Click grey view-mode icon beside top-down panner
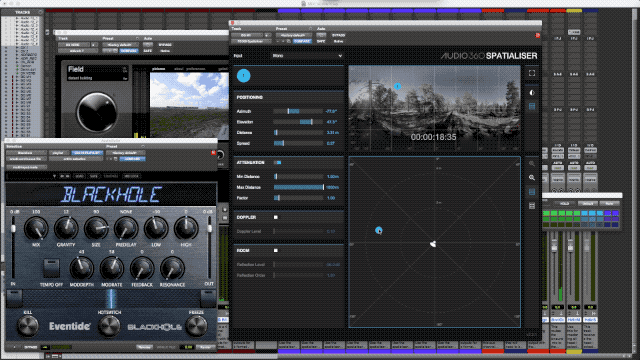640x360 pixels. 532,206
